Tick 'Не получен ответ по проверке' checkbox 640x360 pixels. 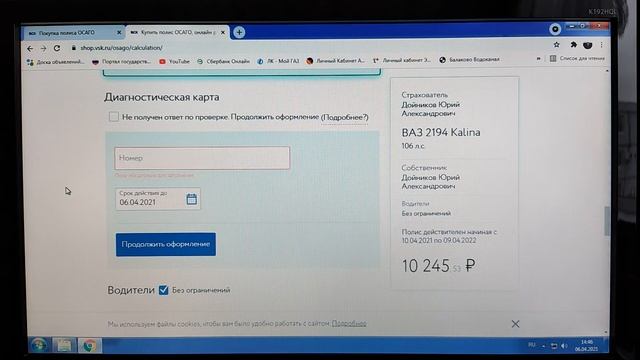click(x=114, y=117)
